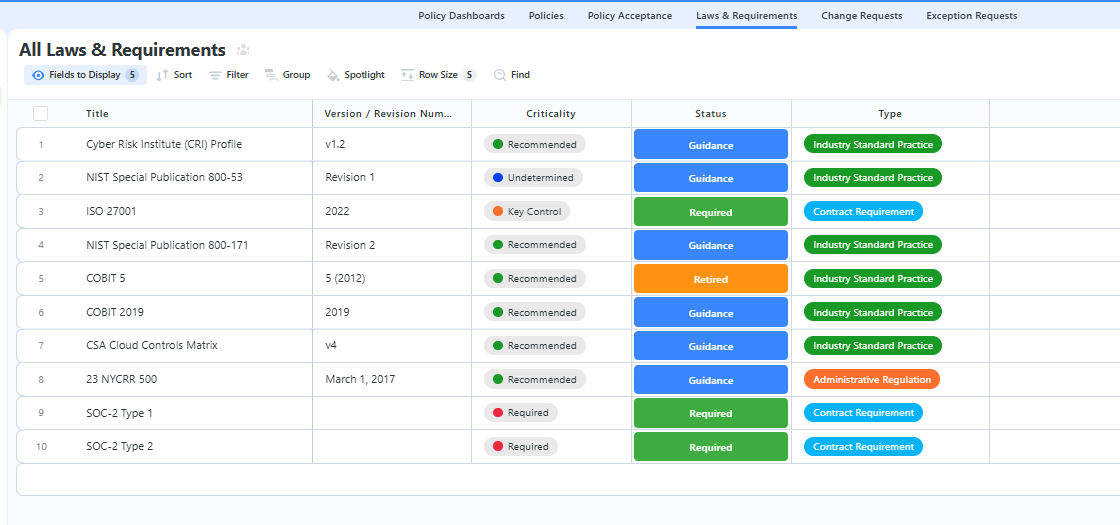This screenshot has width=1120, height=525.
Task: Click the Undetermined criticality tag
Action: (x=534, y=178)
